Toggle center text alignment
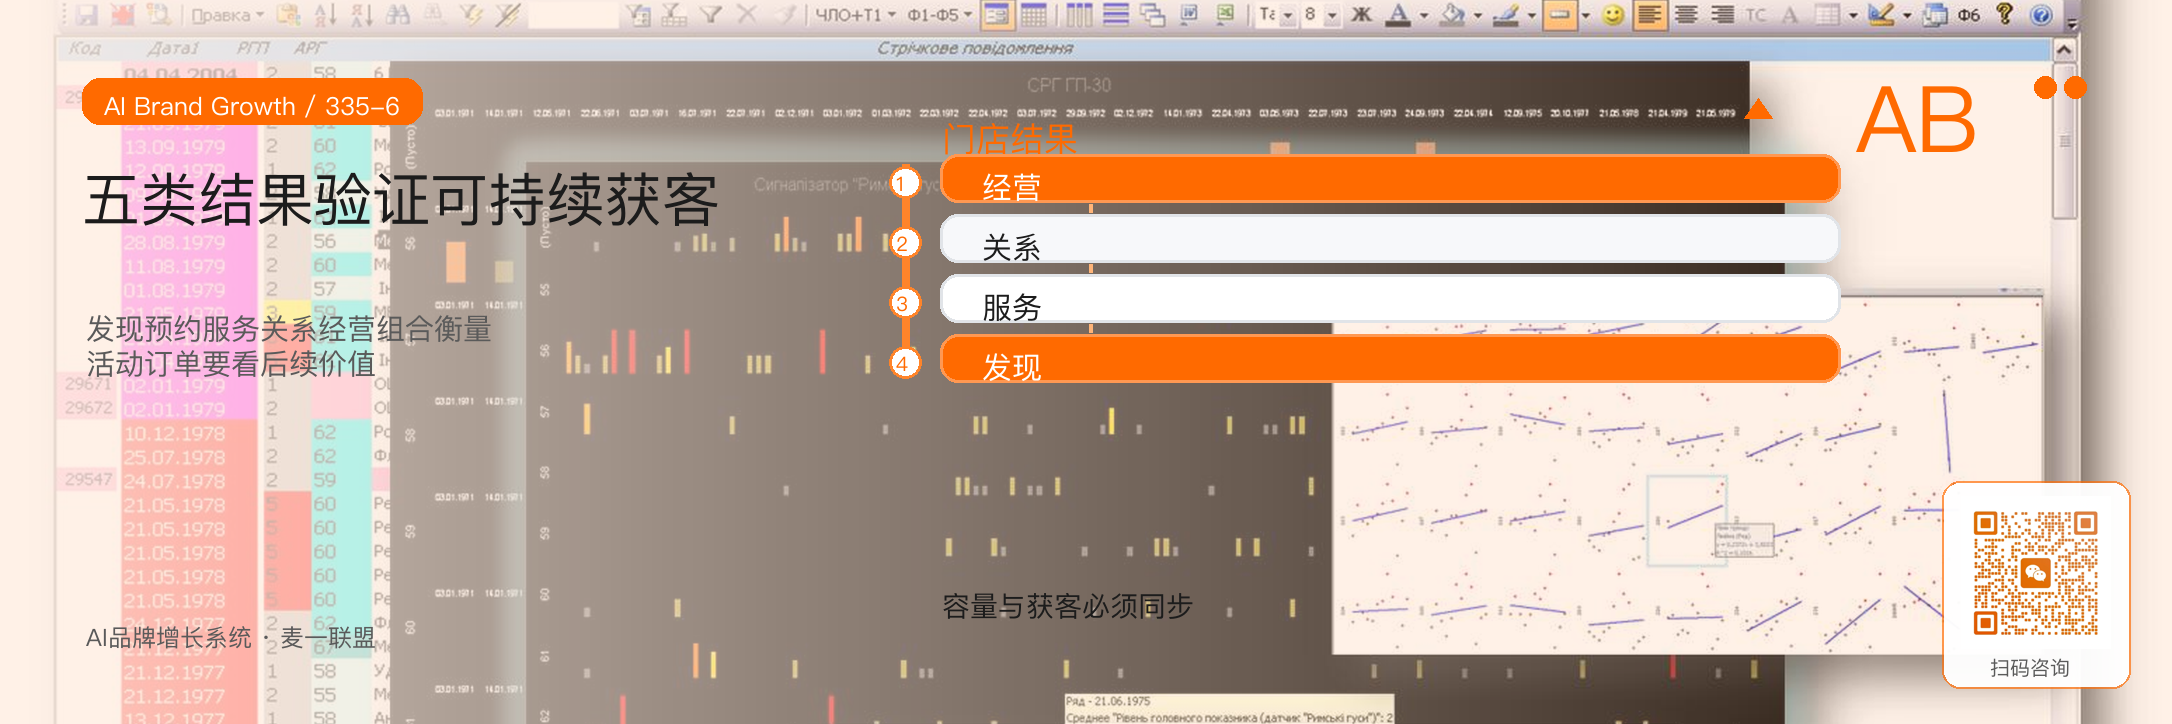The height and width of the screenshot is (724, 2172). [1686, 15]
